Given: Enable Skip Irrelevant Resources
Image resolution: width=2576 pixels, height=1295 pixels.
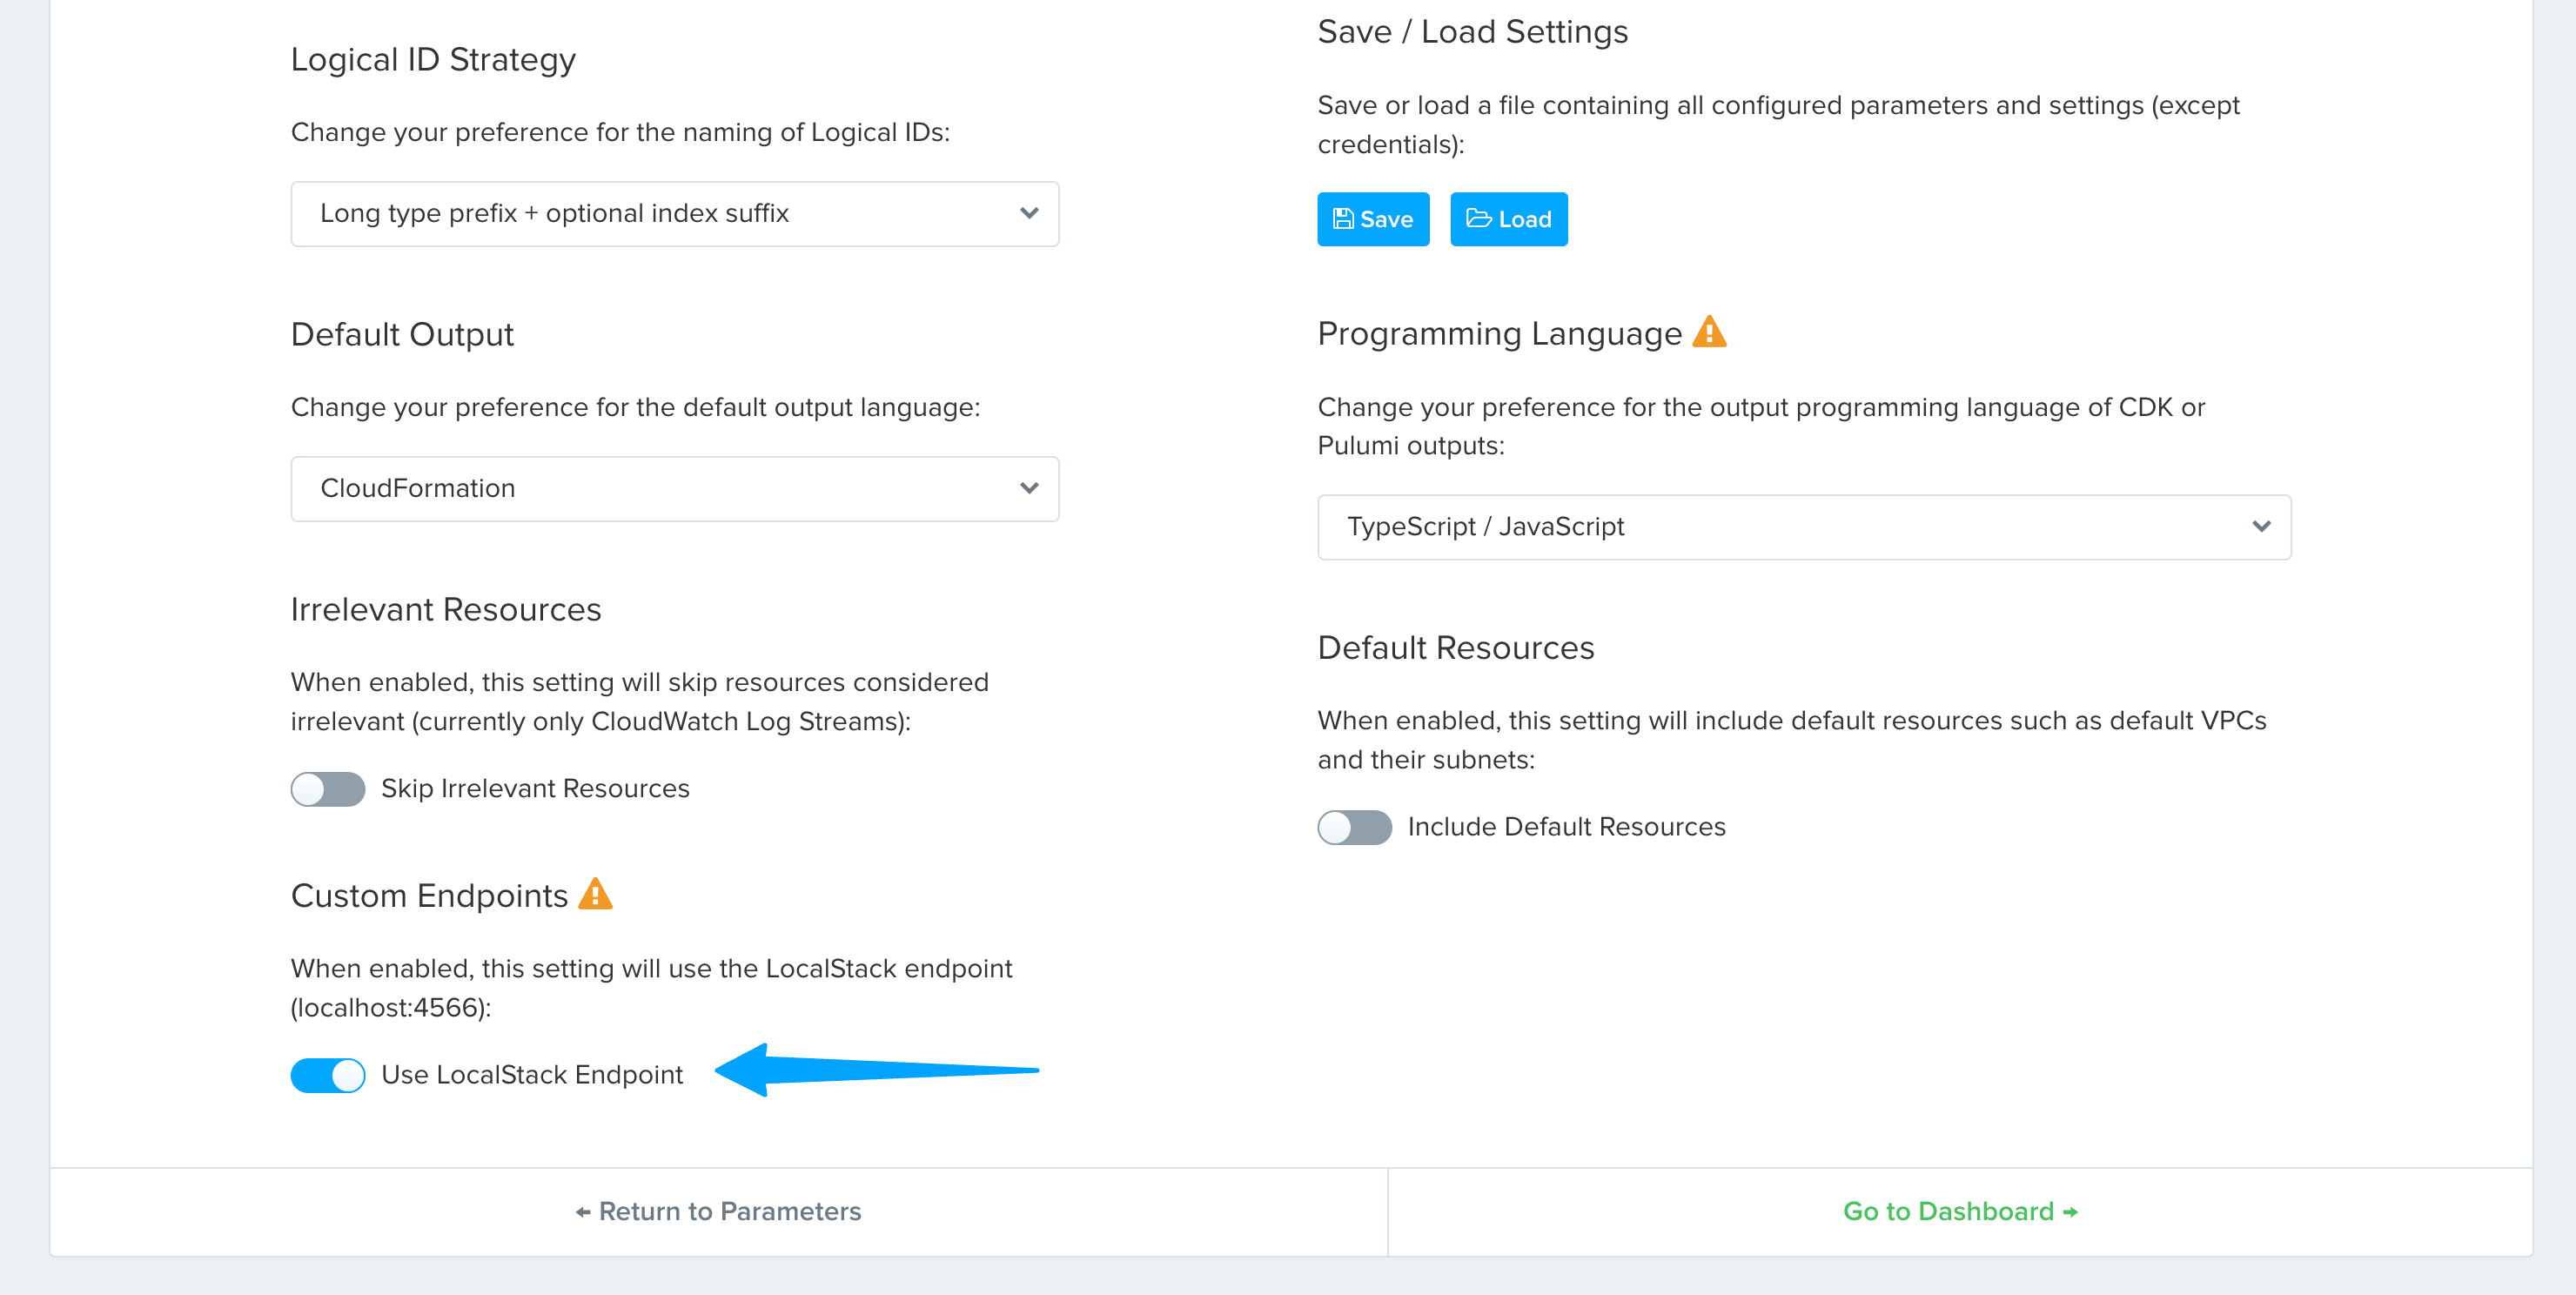Looking at the screenshot, I should [327, 789].
